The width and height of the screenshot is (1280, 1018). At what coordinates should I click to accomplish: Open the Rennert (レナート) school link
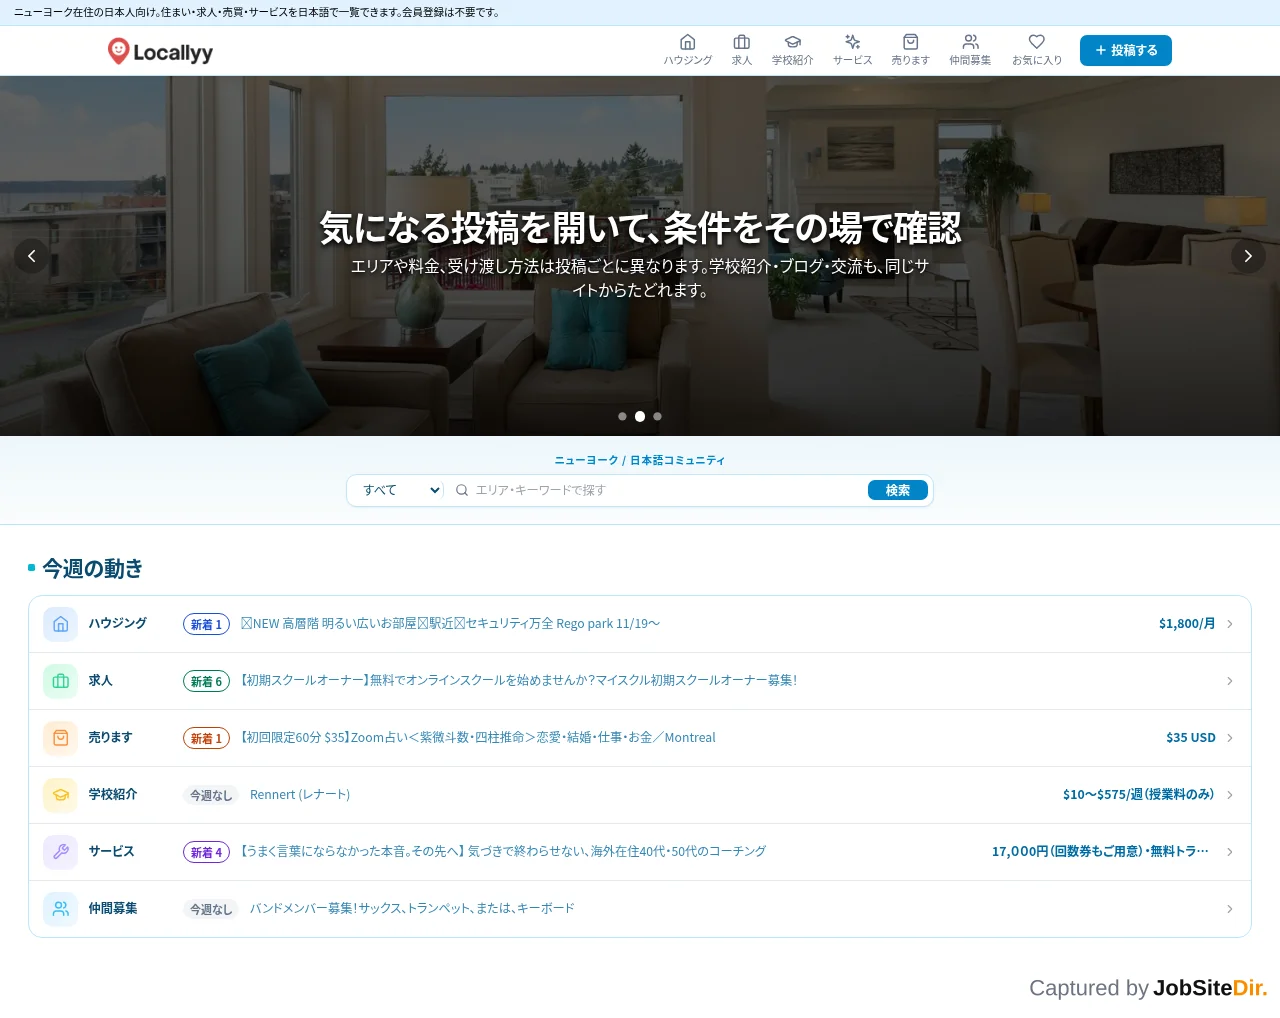pyautogui.click(x=300, y=795)
